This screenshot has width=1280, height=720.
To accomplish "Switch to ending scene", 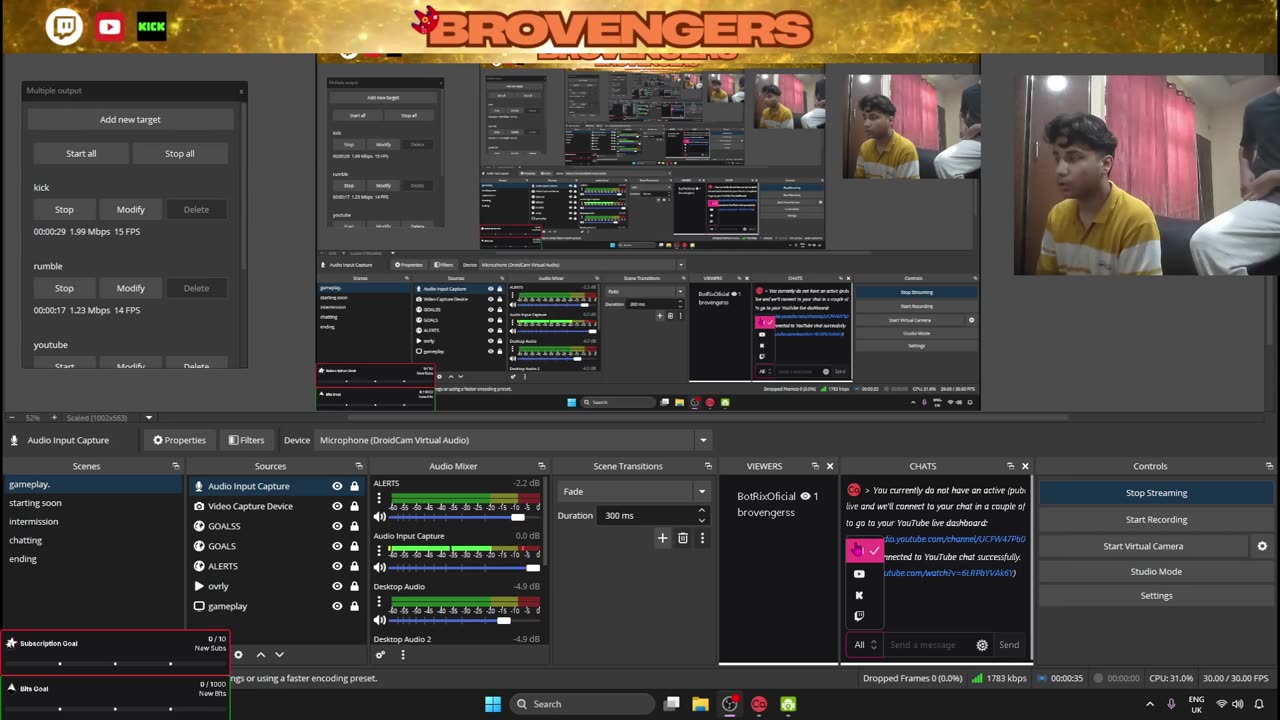I will (x=93, y=559).
